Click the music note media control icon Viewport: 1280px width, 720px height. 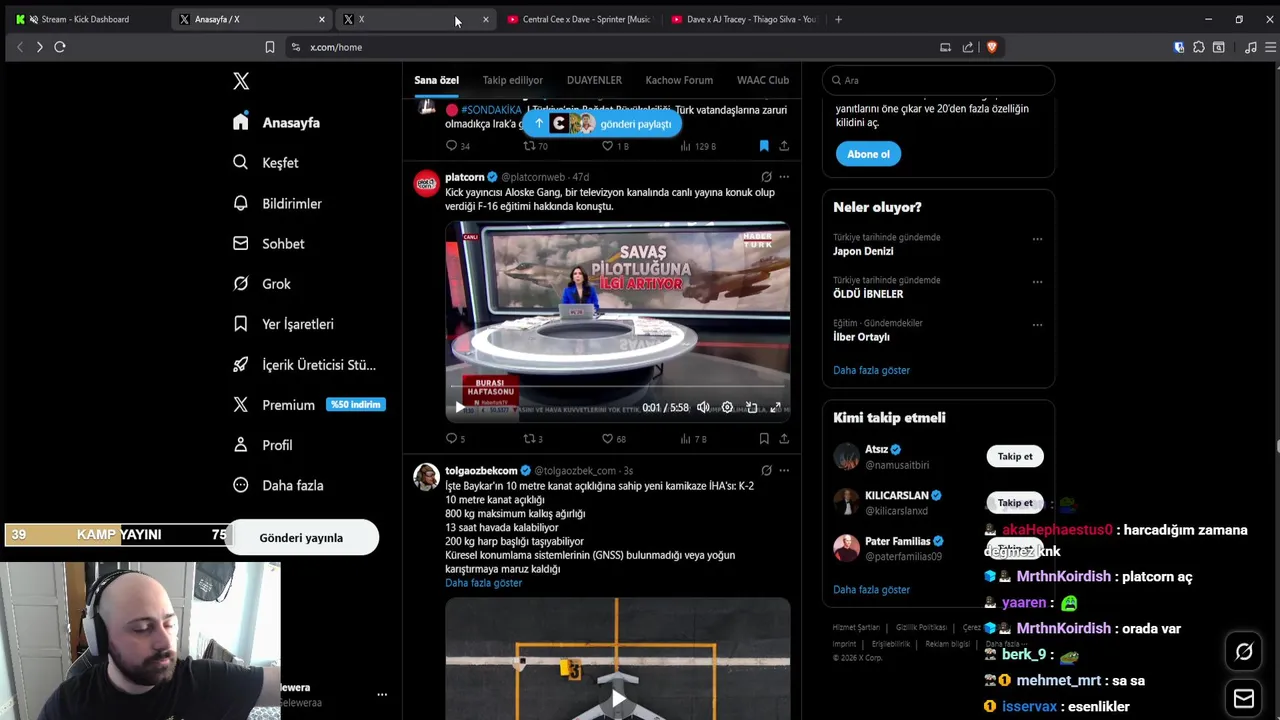coord(1251,47)
